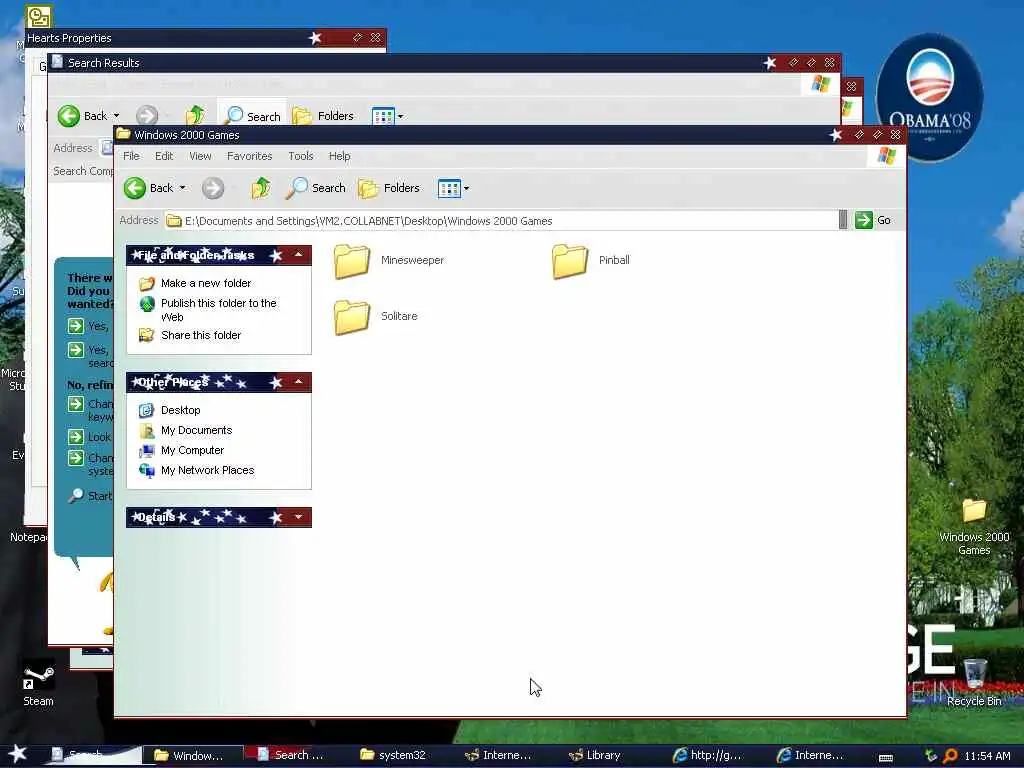Open Back history dropdown arrow in Windows 2000 Games
Image resolution: width=1024 pixels, height=768 pixels.
182,188
